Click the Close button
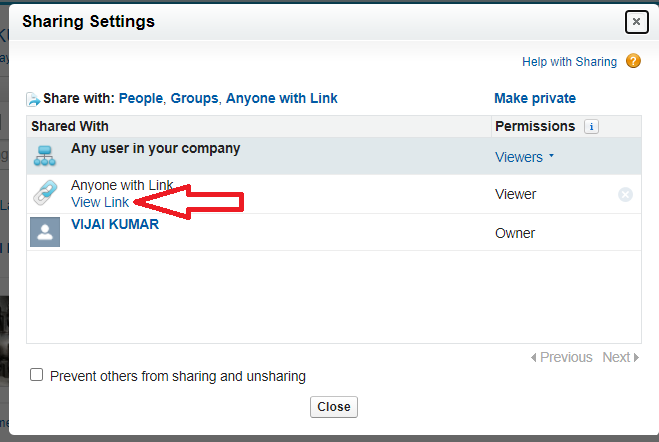Viewport: 659px width, 442px height. point(334,407)
